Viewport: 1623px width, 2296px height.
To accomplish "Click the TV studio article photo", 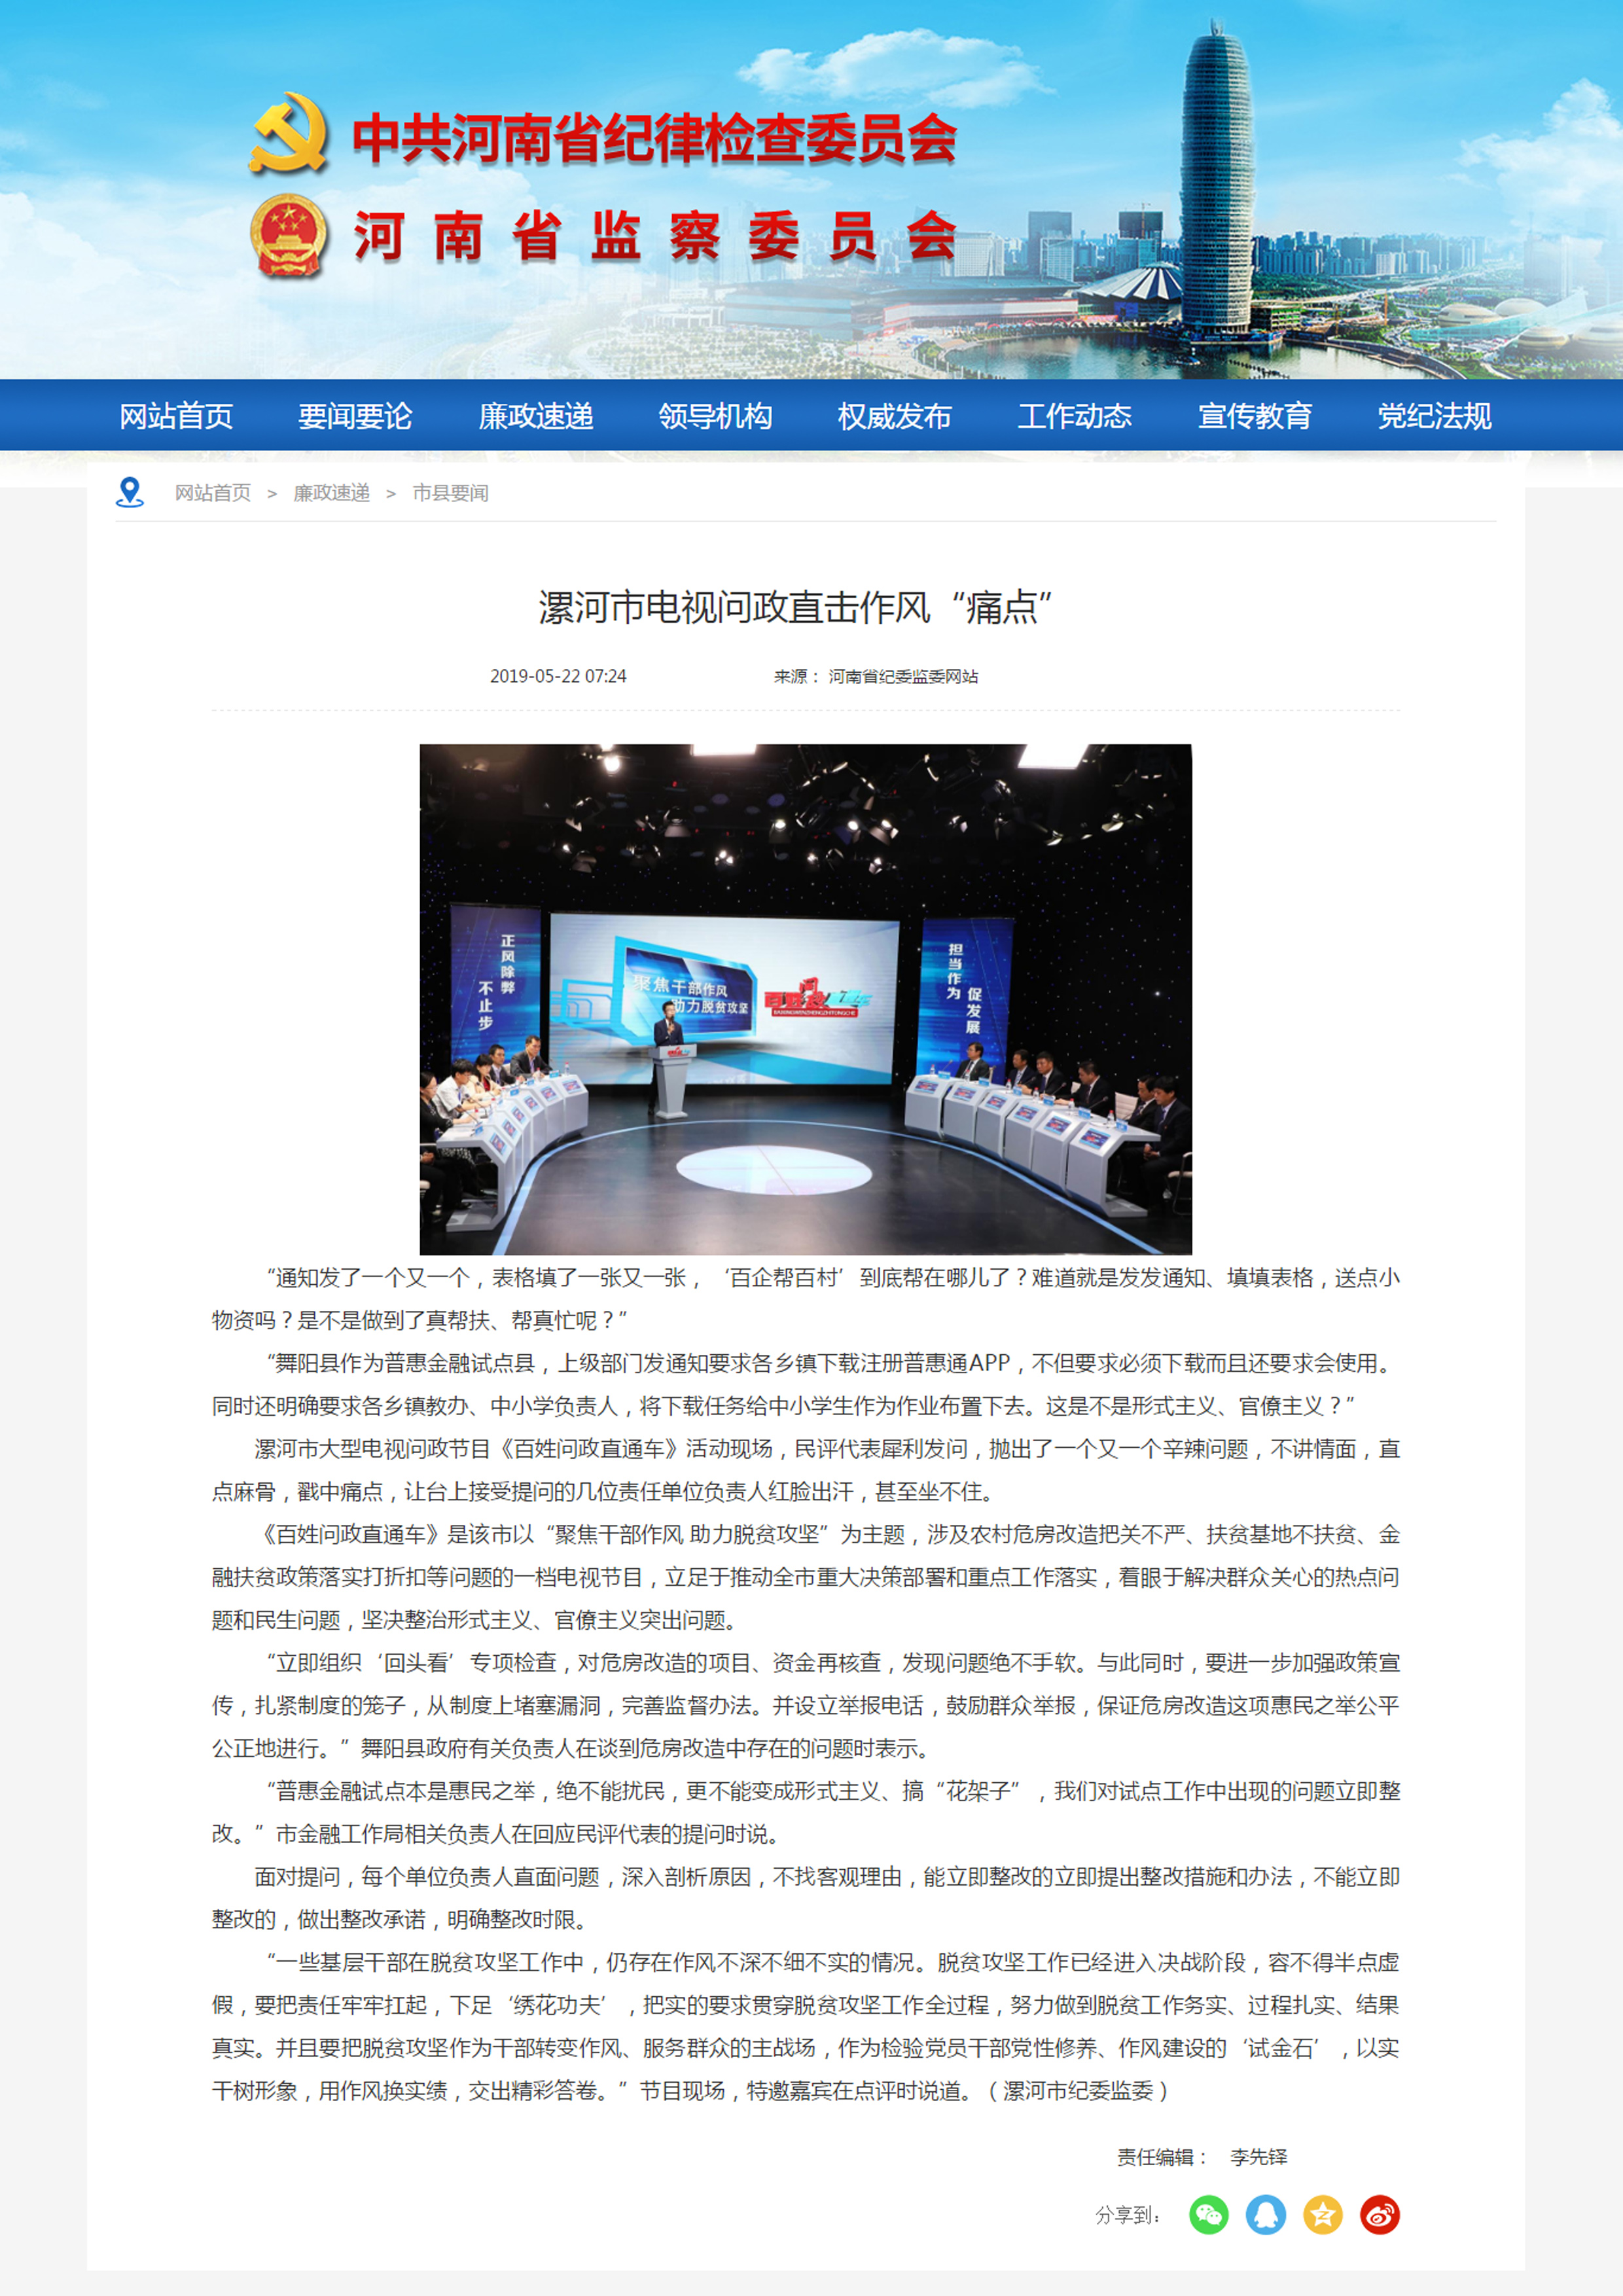I will point(805,998).
